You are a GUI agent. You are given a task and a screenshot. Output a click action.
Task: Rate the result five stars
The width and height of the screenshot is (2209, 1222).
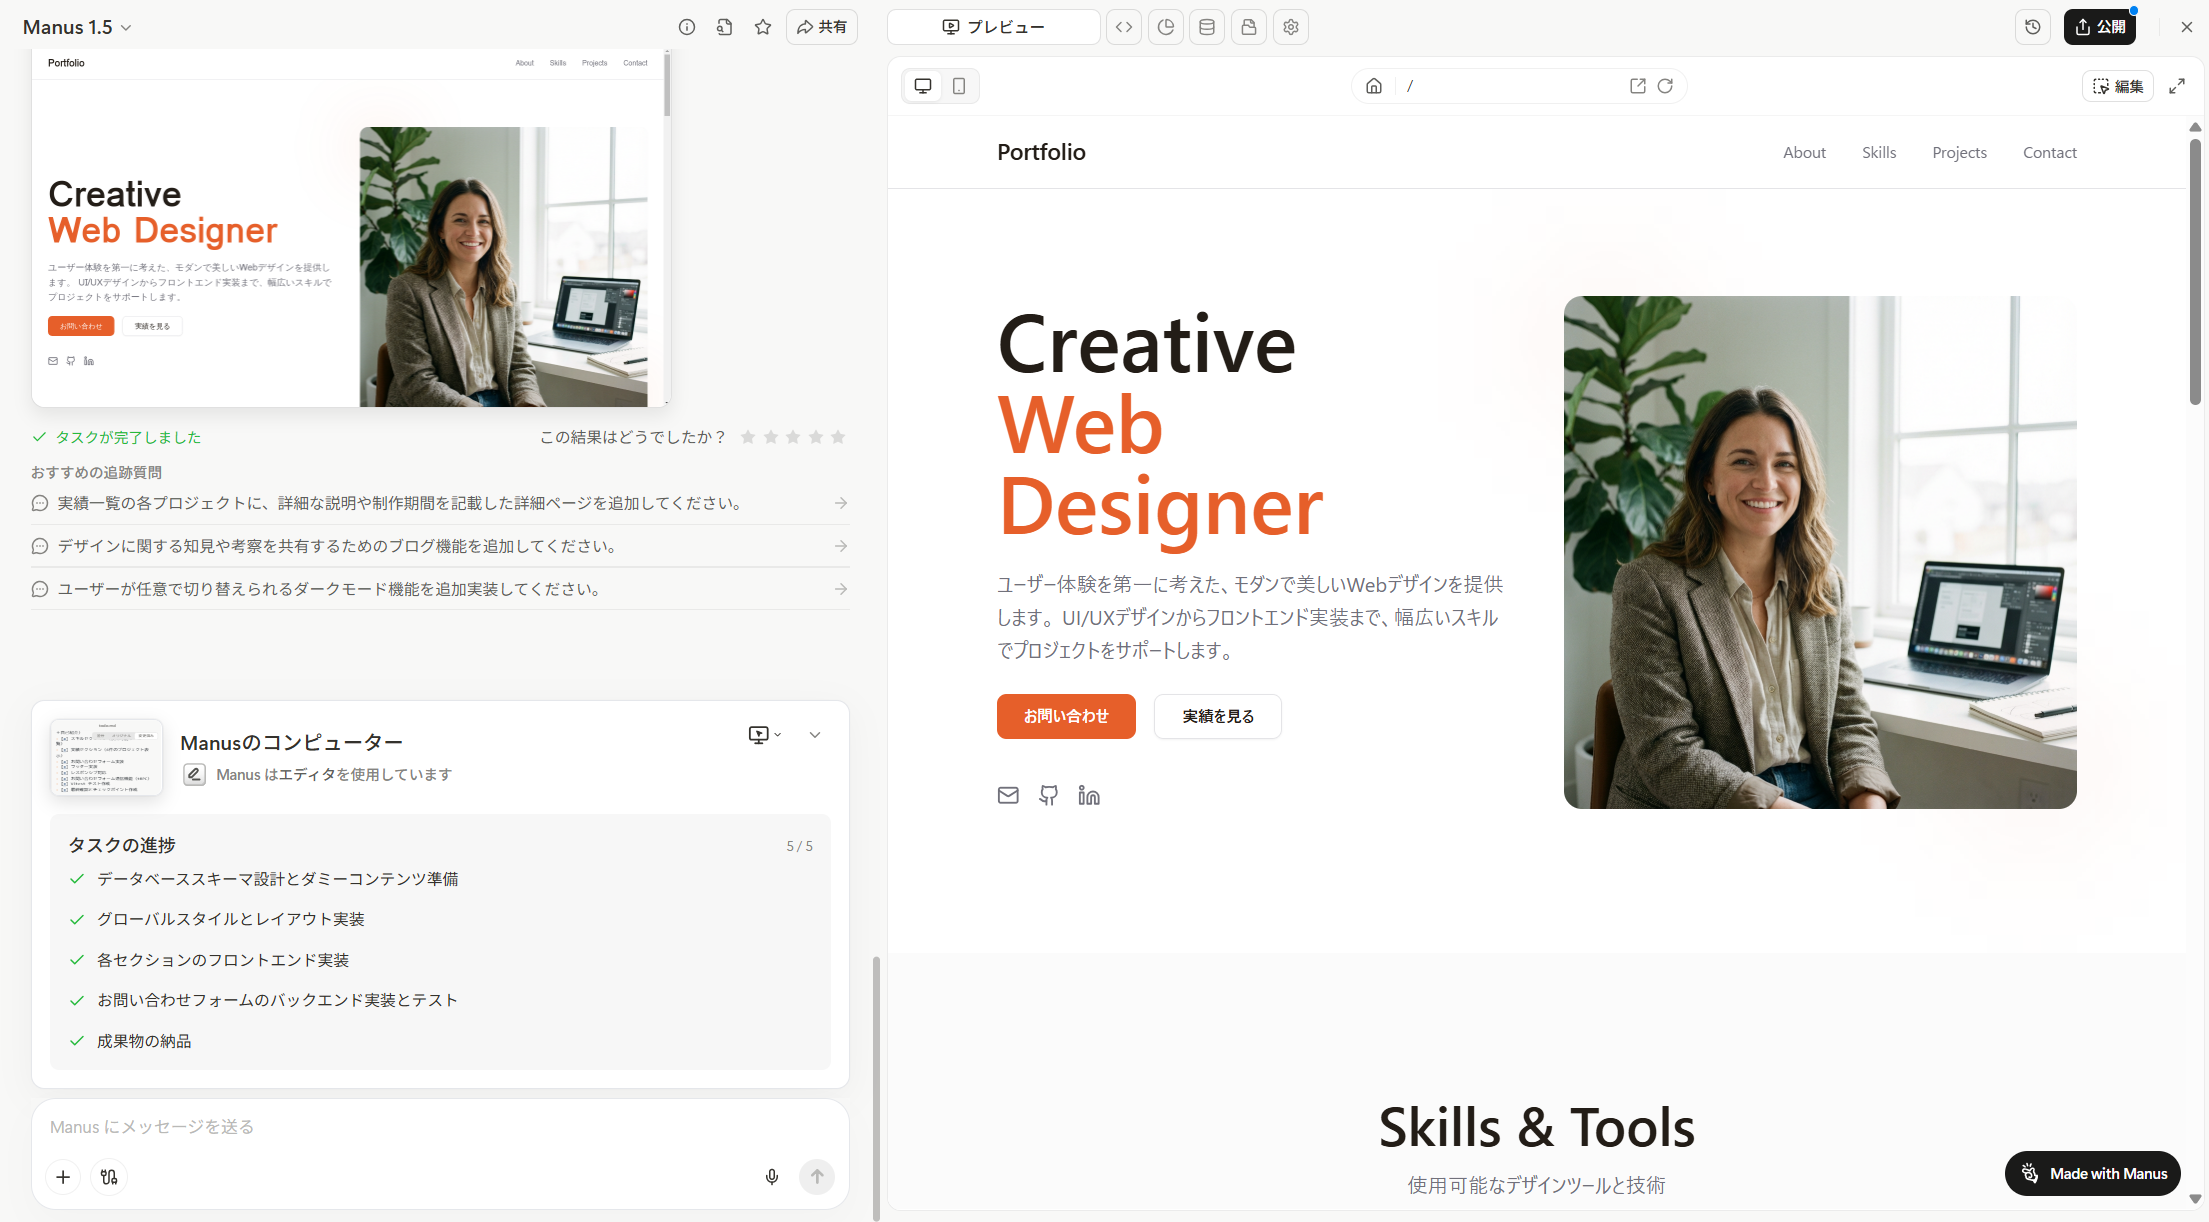pos(838,437)
